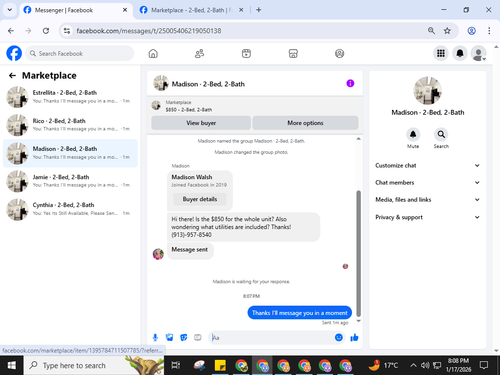This screenshot has height=375, width=500.
Task: Open the Facebook logo home link
Action: coord(14,53)
